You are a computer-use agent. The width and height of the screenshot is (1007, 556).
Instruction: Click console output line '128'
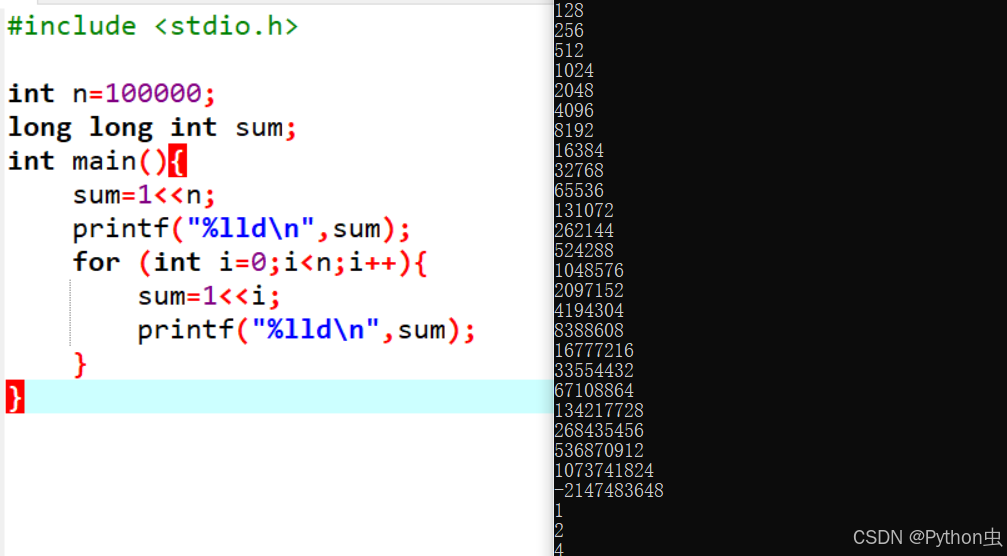tap(569, 10)
